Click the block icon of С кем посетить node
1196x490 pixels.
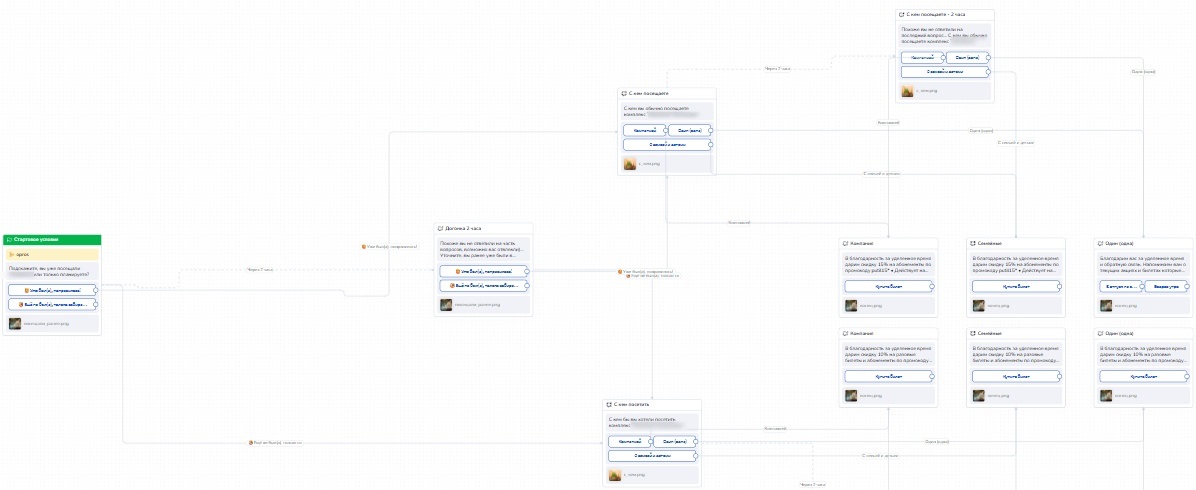click(609, 404)
